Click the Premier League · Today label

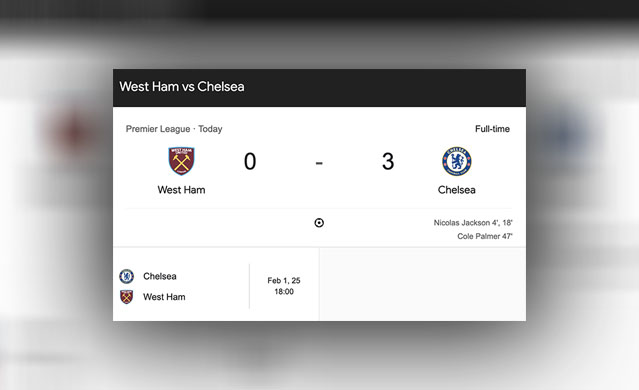[174, 129]
